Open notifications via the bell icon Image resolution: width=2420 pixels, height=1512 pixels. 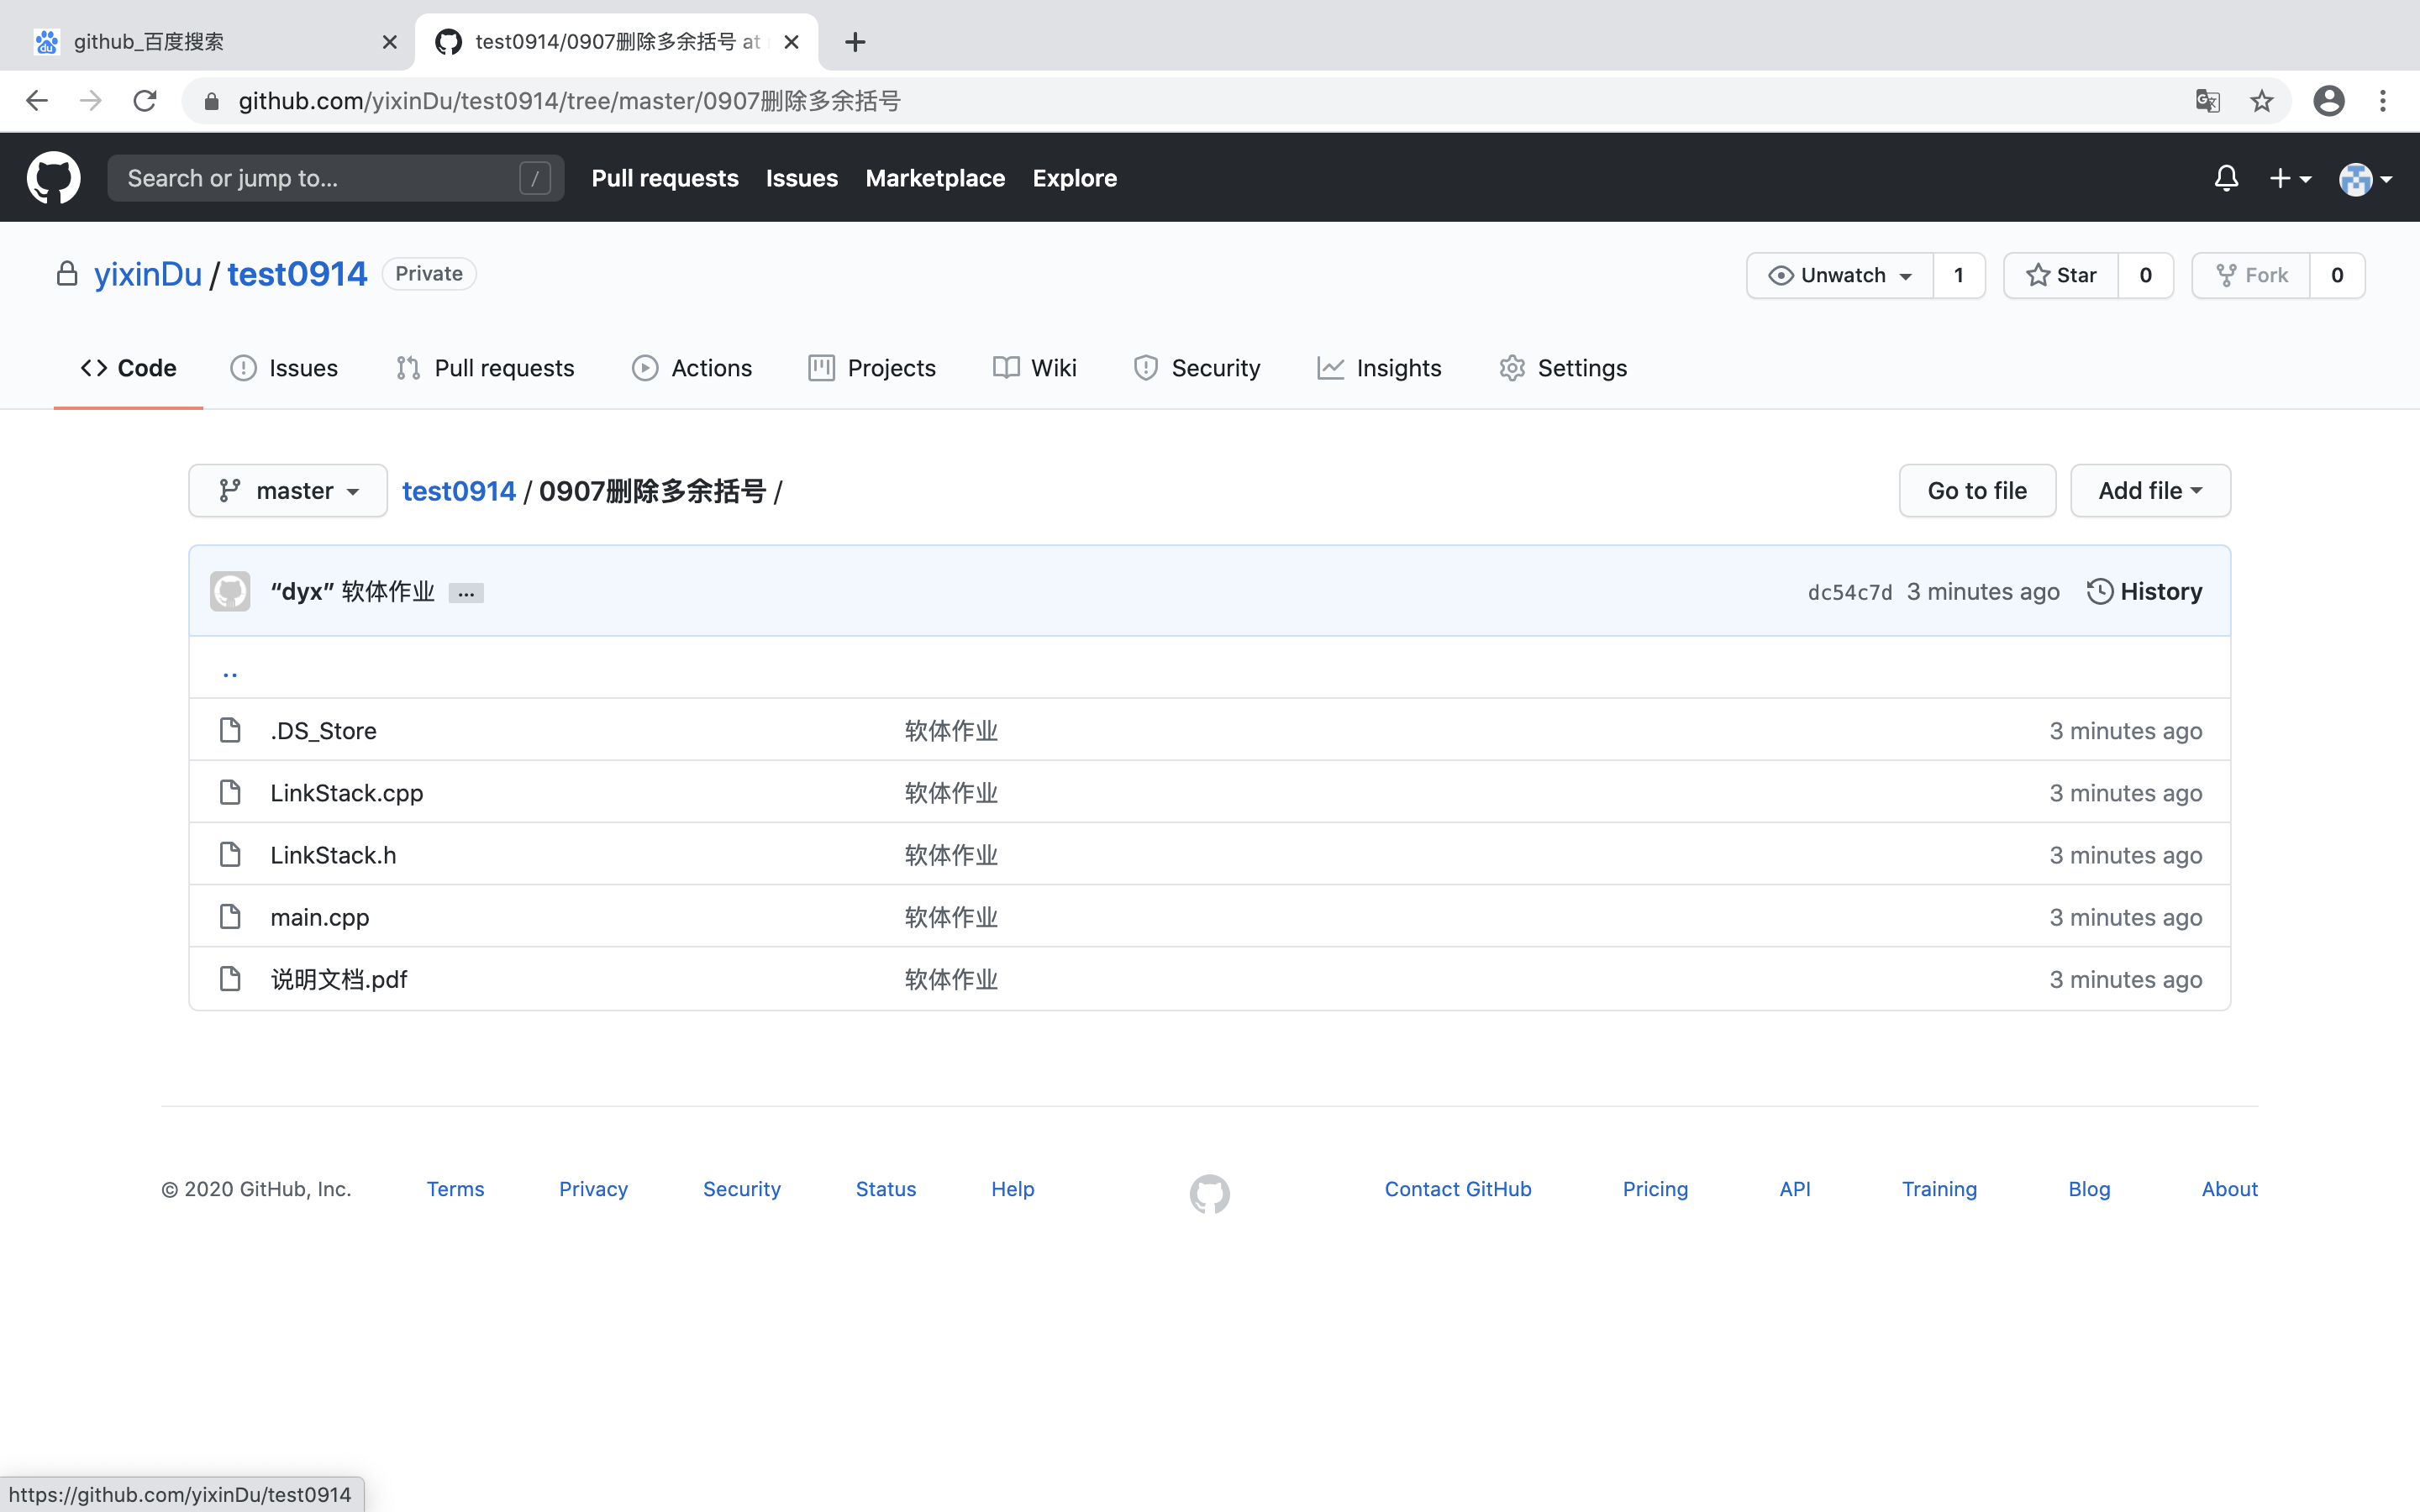[x=2226, y=177]
